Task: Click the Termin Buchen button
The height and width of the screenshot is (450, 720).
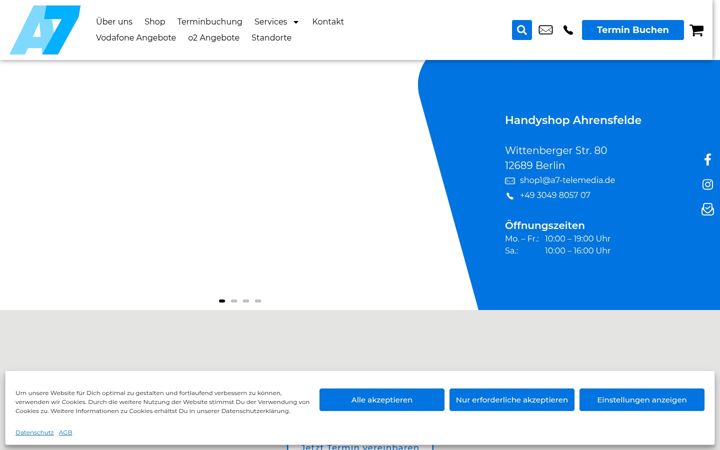Action: pos(633,30)
